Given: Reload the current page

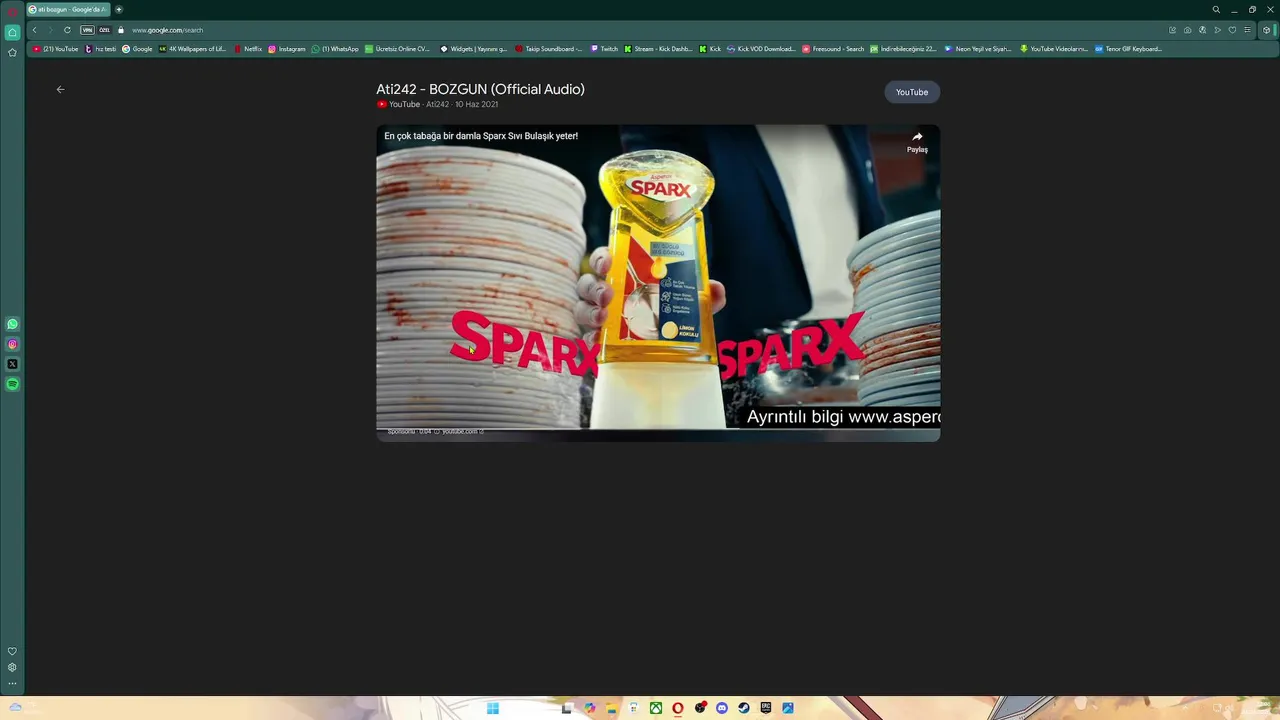Looking at the screenshot, I should (67, 30).
